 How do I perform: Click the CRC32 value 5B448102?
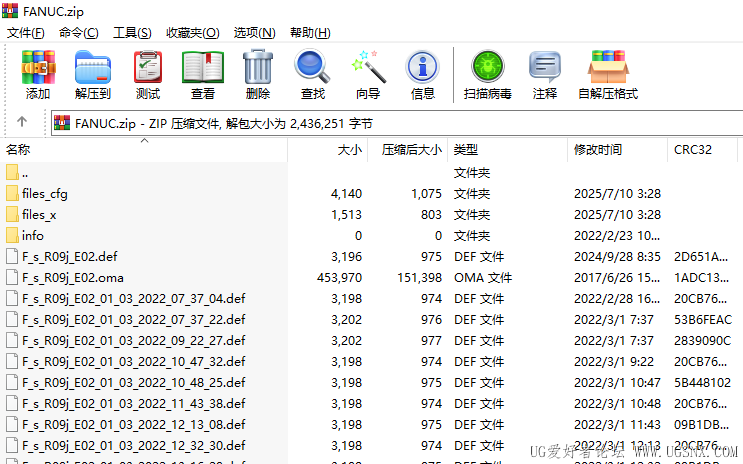(x=702, y=382)
